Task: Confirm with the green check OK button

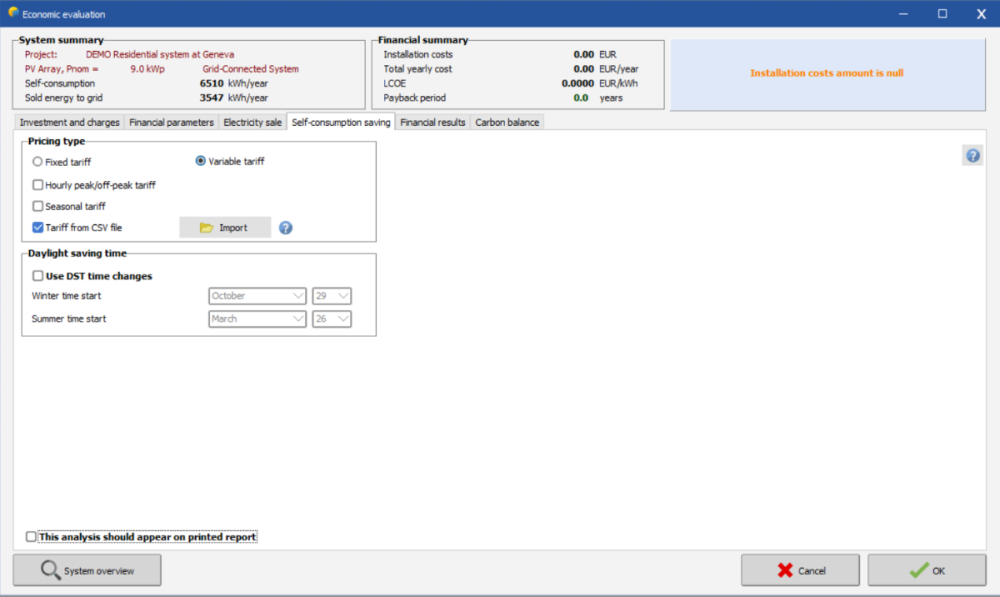Action: (x=926, y=570)
